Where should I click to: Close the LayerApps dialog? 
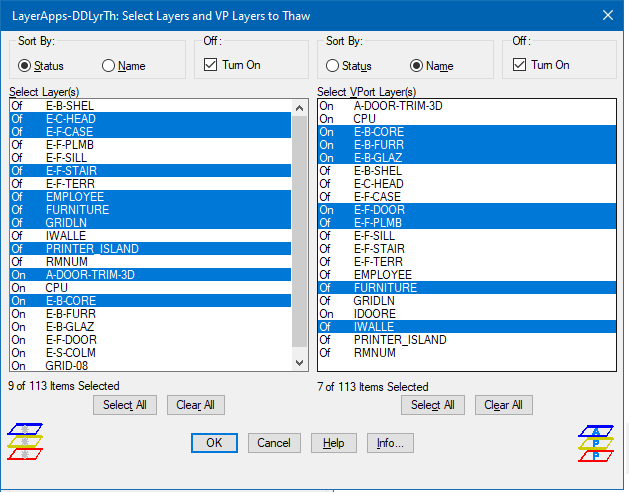[x=608, y=15]
